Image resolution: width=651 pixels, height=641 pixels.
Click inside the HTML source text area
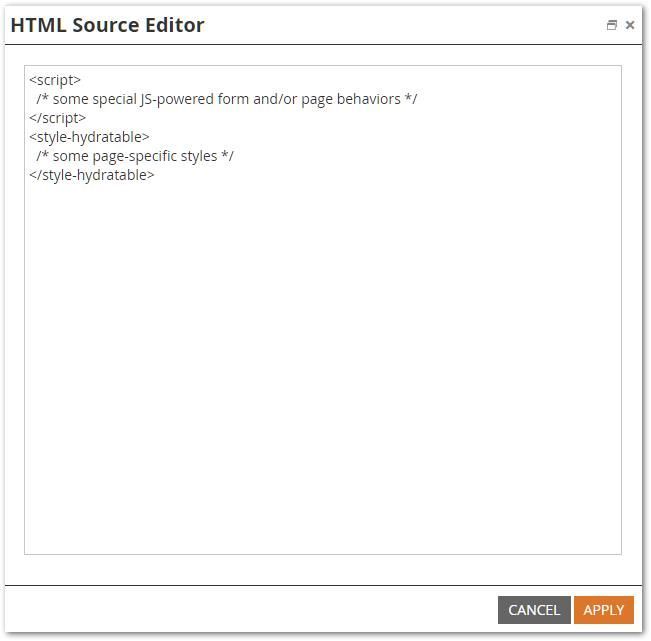click(x=323, y=310)
